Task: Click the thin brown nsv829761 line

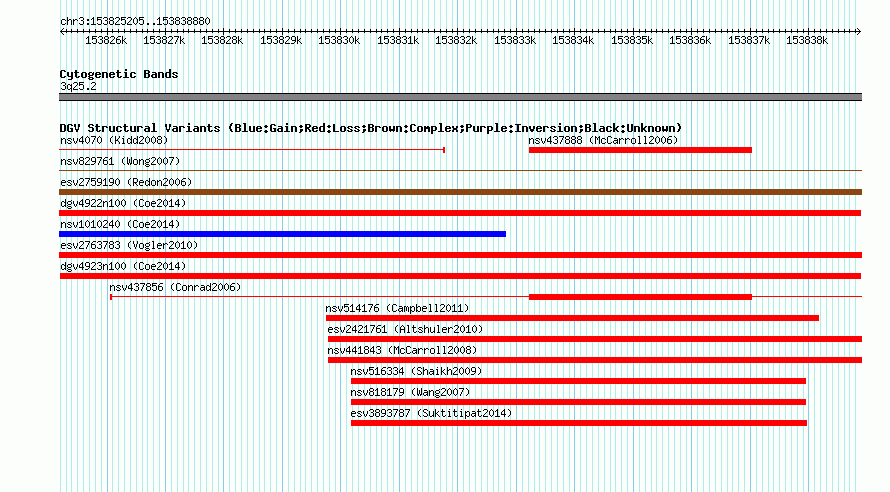Action: pos(460,170)
